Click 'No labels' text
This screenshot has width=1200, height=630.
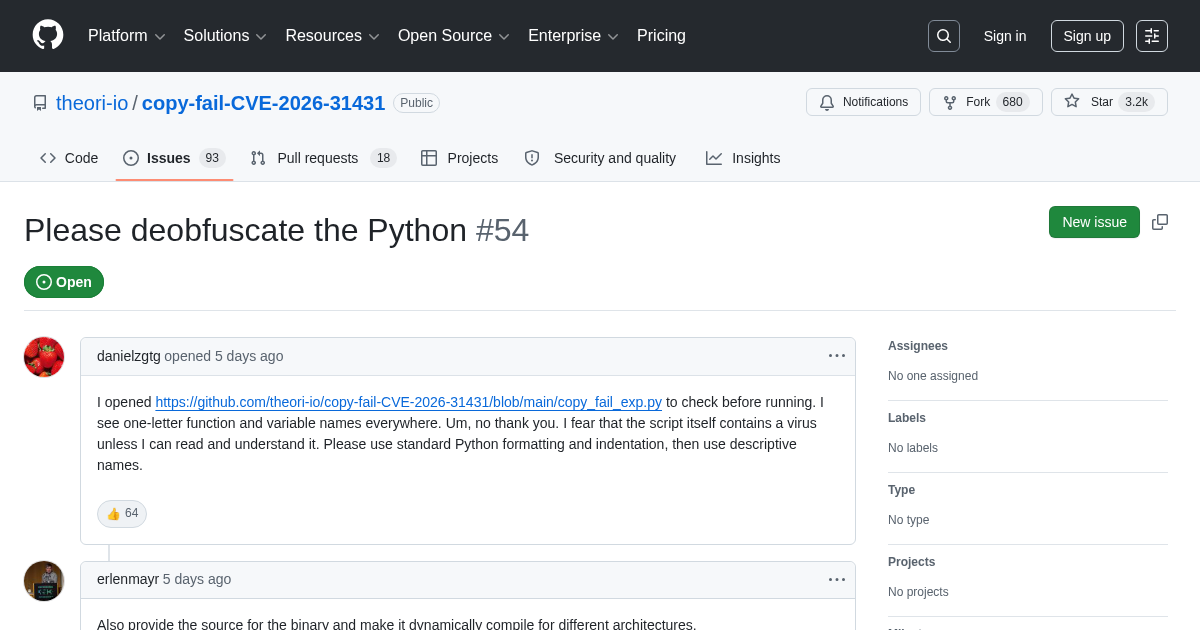point(913,448)
